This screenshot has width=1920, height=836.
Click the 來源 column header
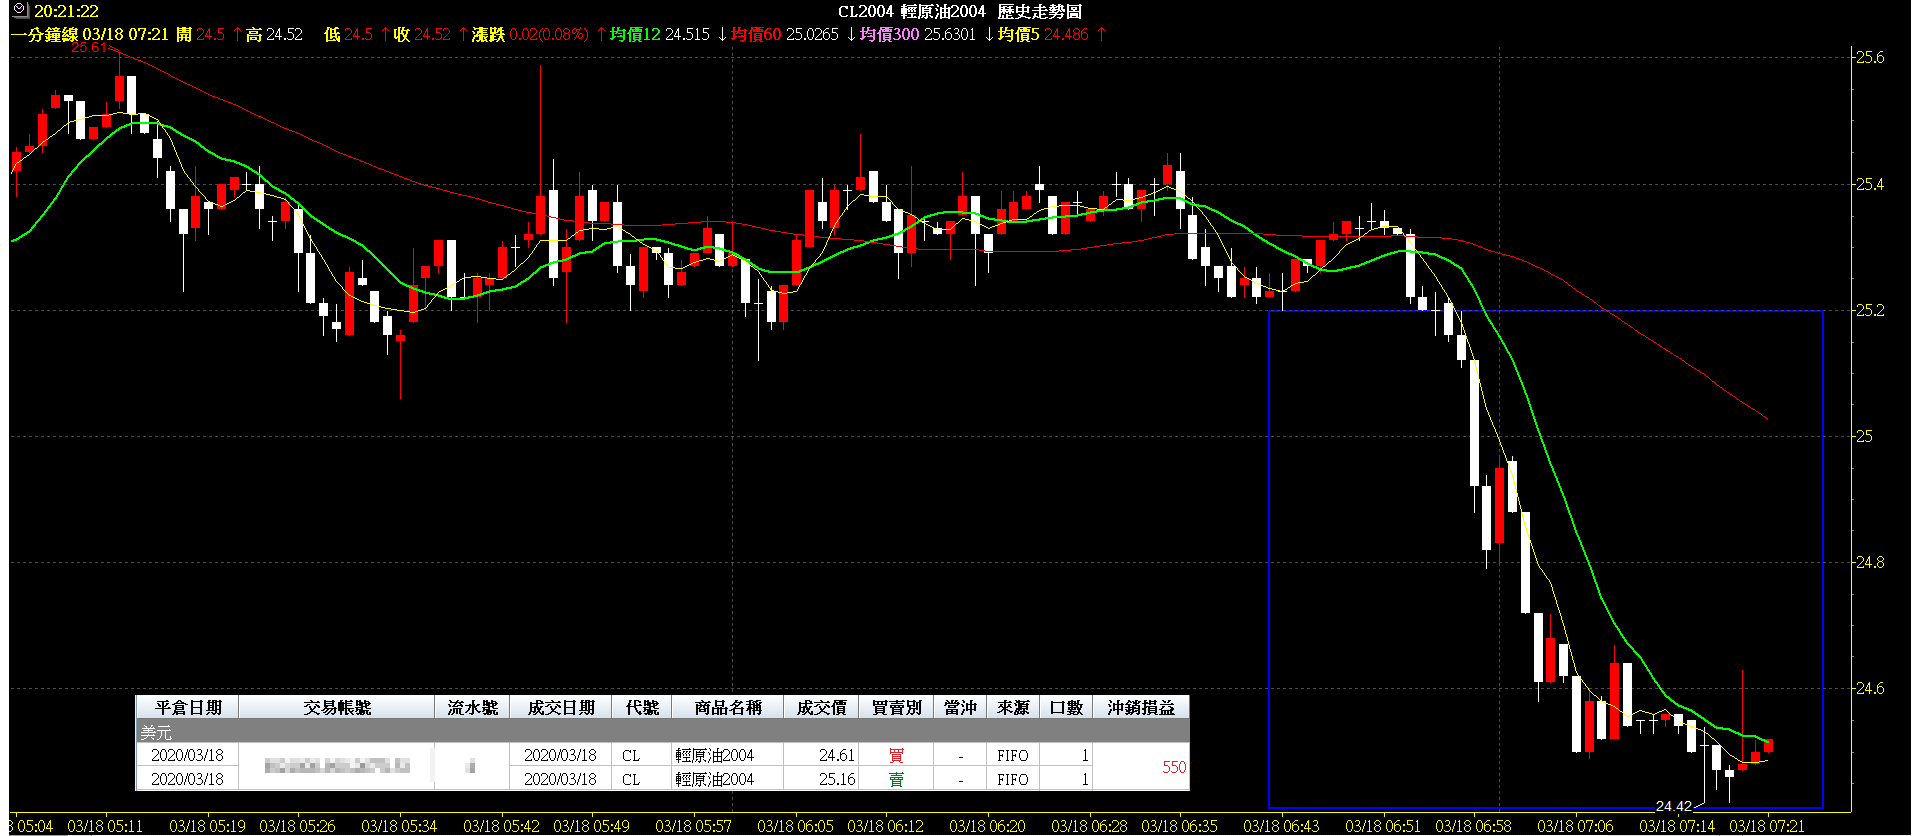[x=1013, y=707]
